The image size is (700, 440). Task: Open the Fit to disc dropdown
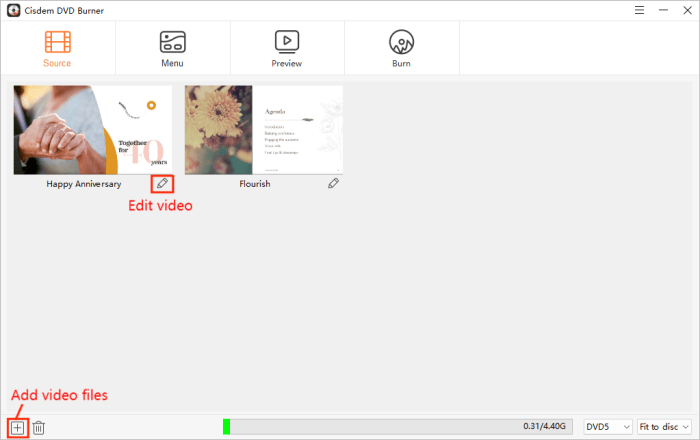click(x=663, y=427)
